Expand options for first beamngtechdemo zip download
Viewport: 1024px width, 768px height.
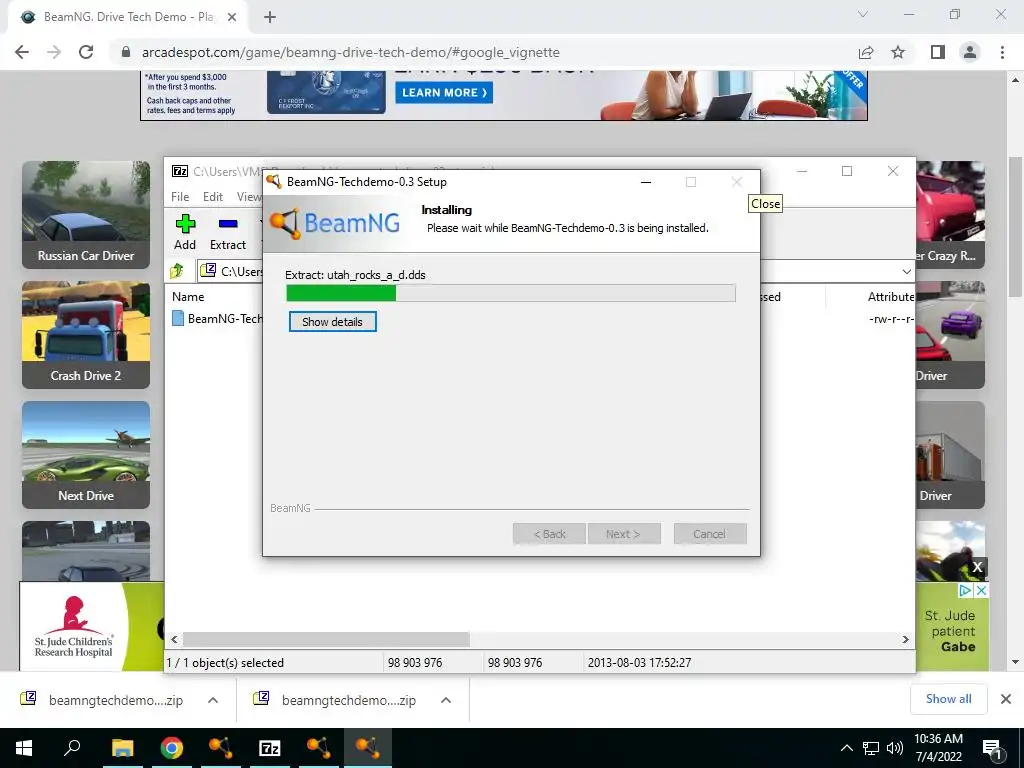(212, 700)
